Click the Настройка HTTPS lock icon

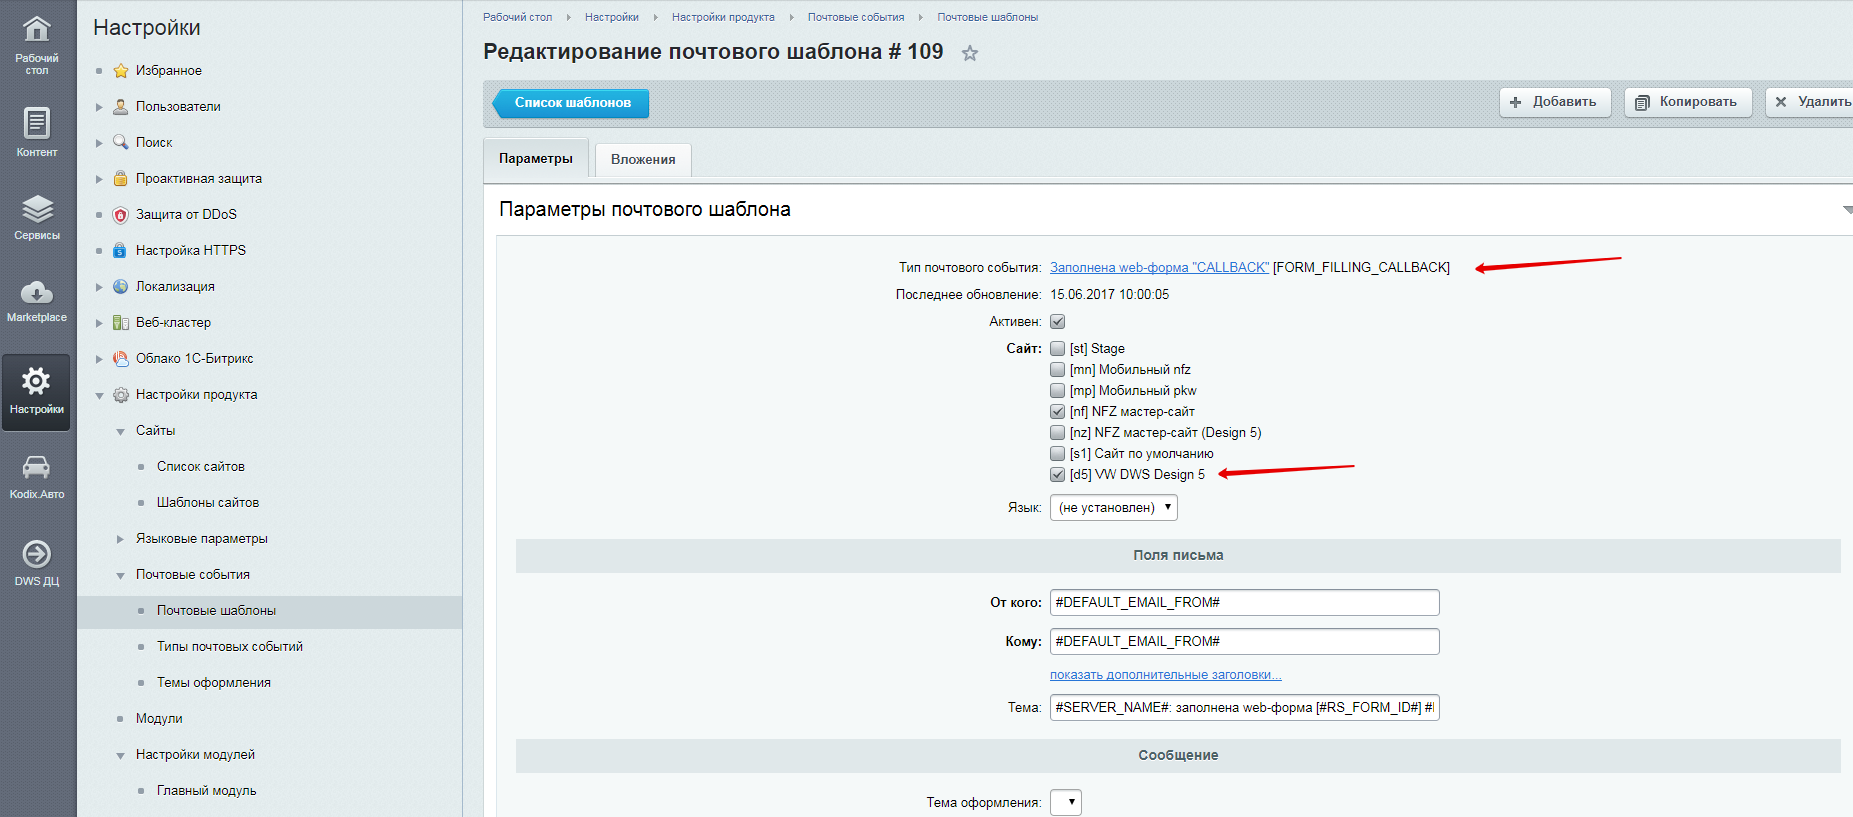(121, 250)
